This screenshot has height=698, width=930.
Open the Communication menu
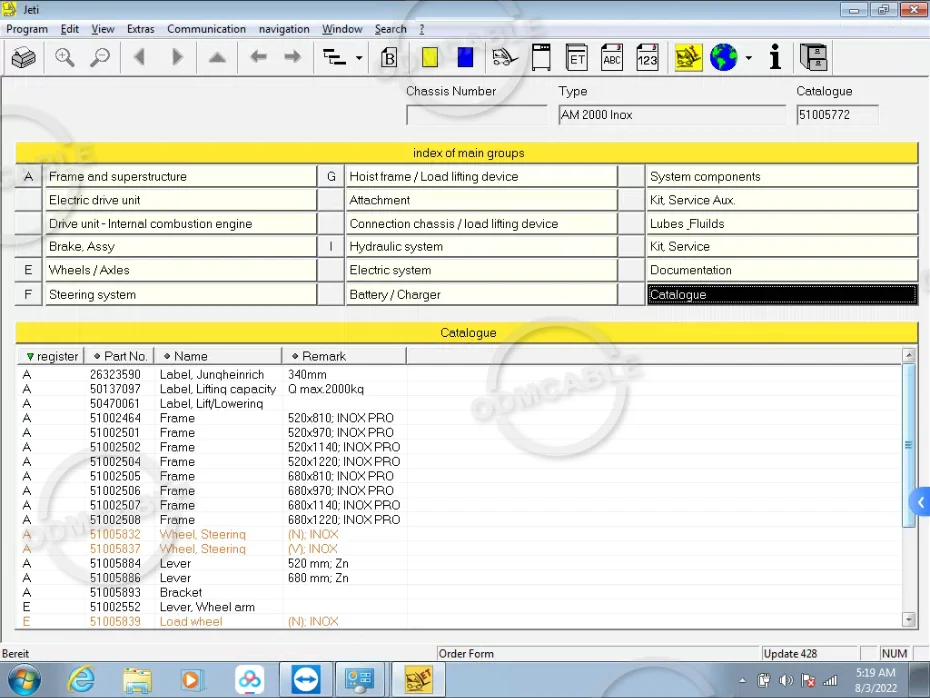(206, 29)
